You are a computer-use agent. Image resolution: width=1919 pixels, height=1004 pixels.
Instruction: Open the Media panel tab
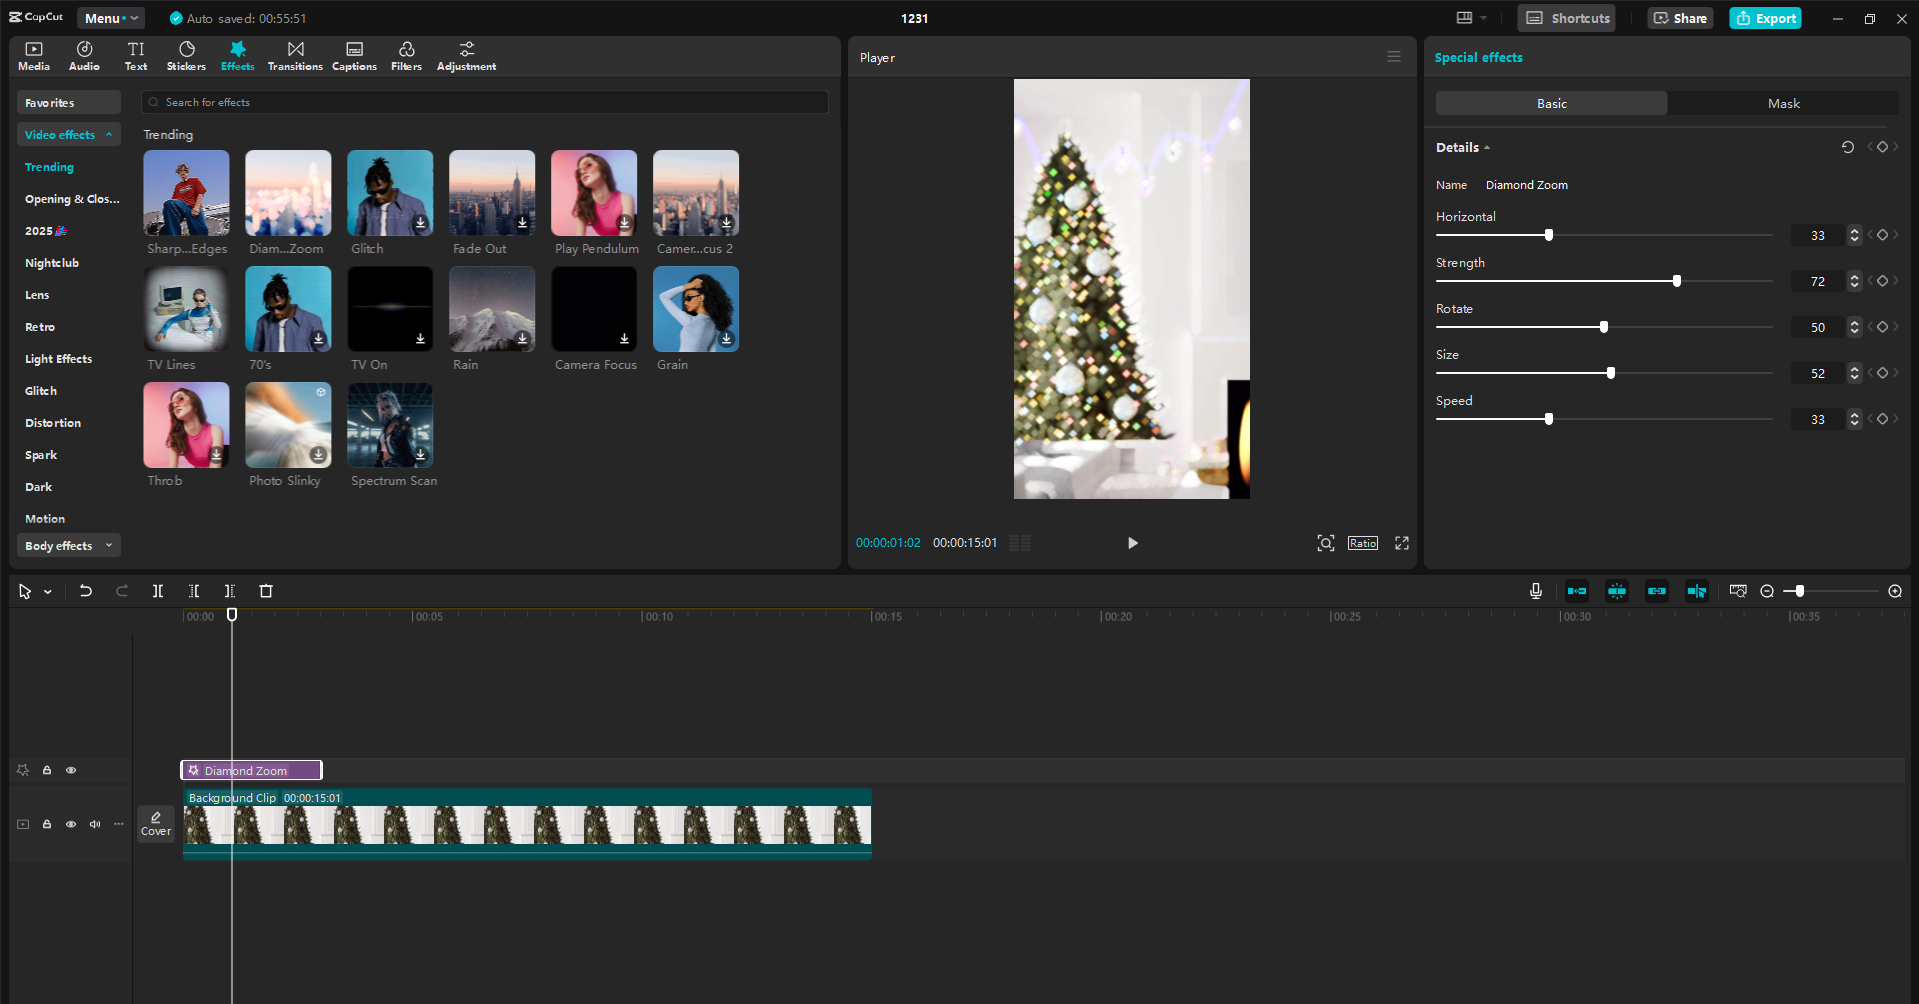click(x=34, y=56)
